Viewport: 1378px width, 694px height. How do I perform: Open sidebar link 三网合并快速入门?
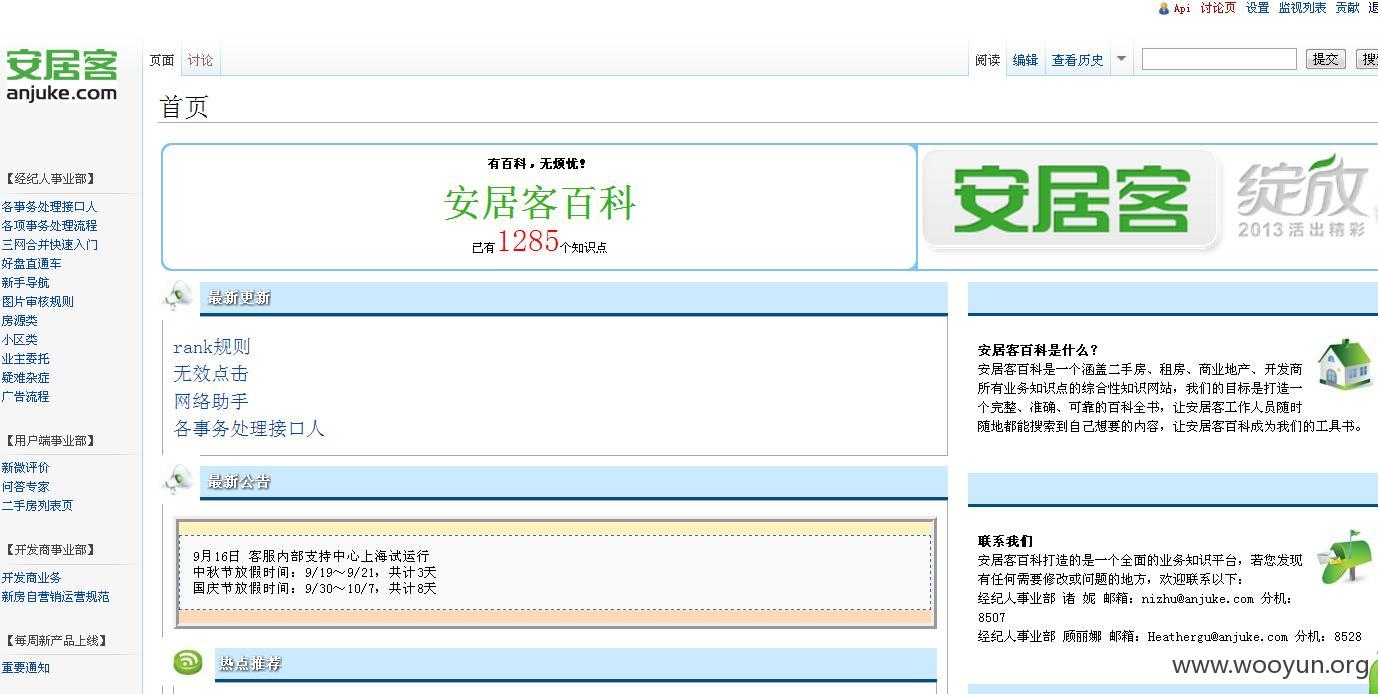49,245
